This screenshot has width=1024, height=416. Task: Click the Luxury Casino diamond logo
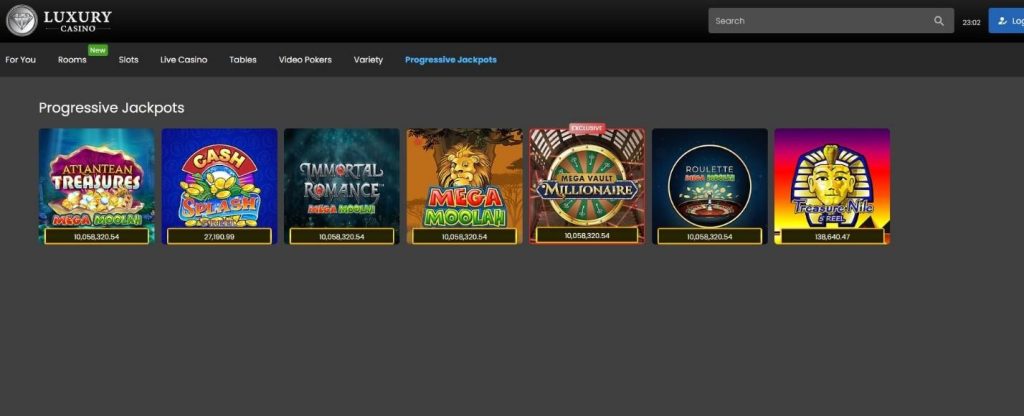pos(22,20)
